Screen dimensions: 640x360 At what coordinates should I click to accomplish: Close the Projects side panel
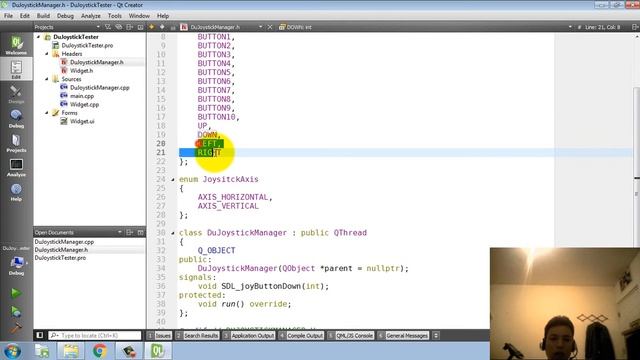pyautogui.click(x=140, y=27)
